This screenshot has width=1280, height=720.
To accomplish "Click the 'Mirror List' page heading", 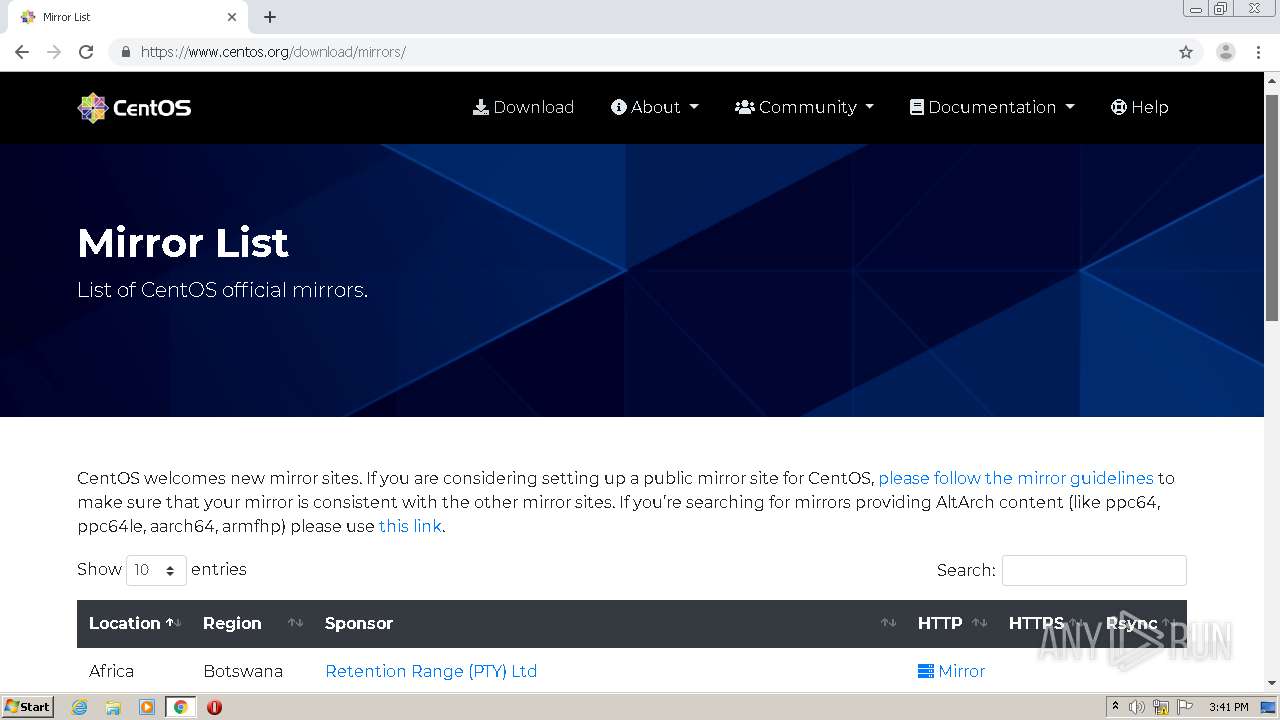I will click(183, 243).
